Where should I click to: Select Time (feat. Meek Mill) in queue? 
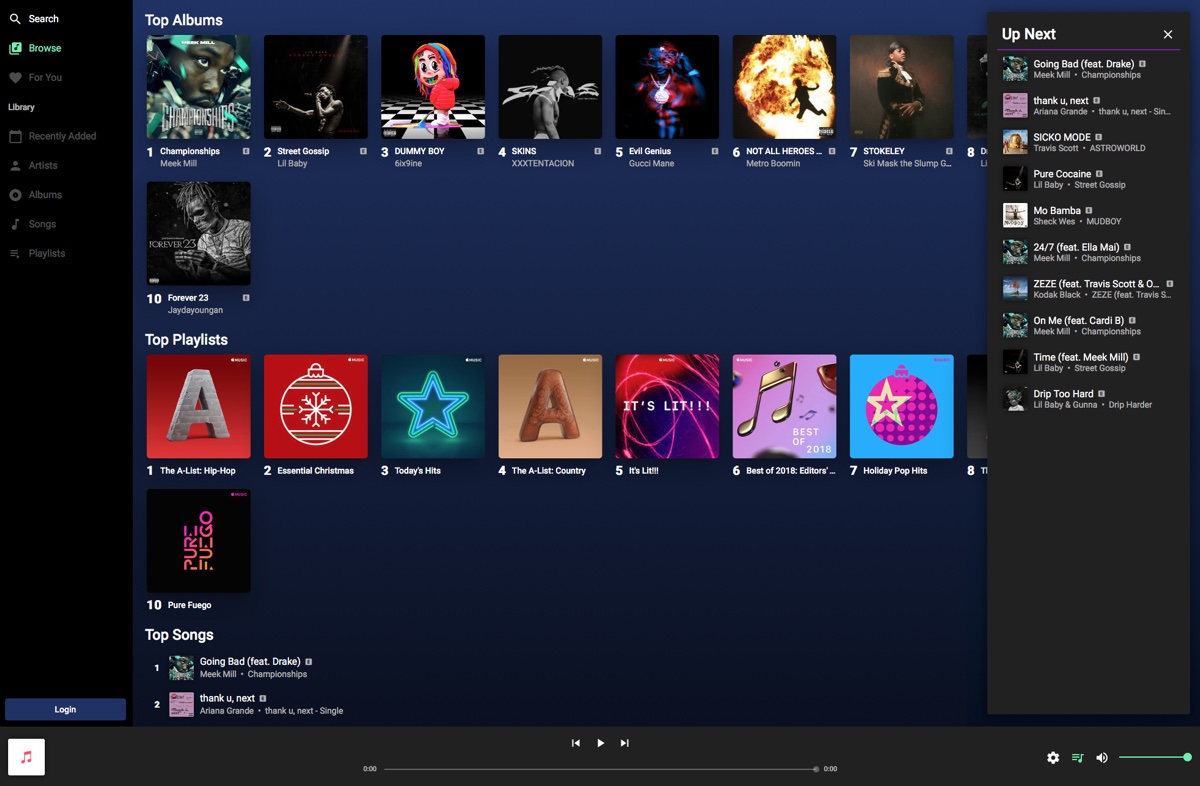pyautogui.click(x=1088, y=362)
